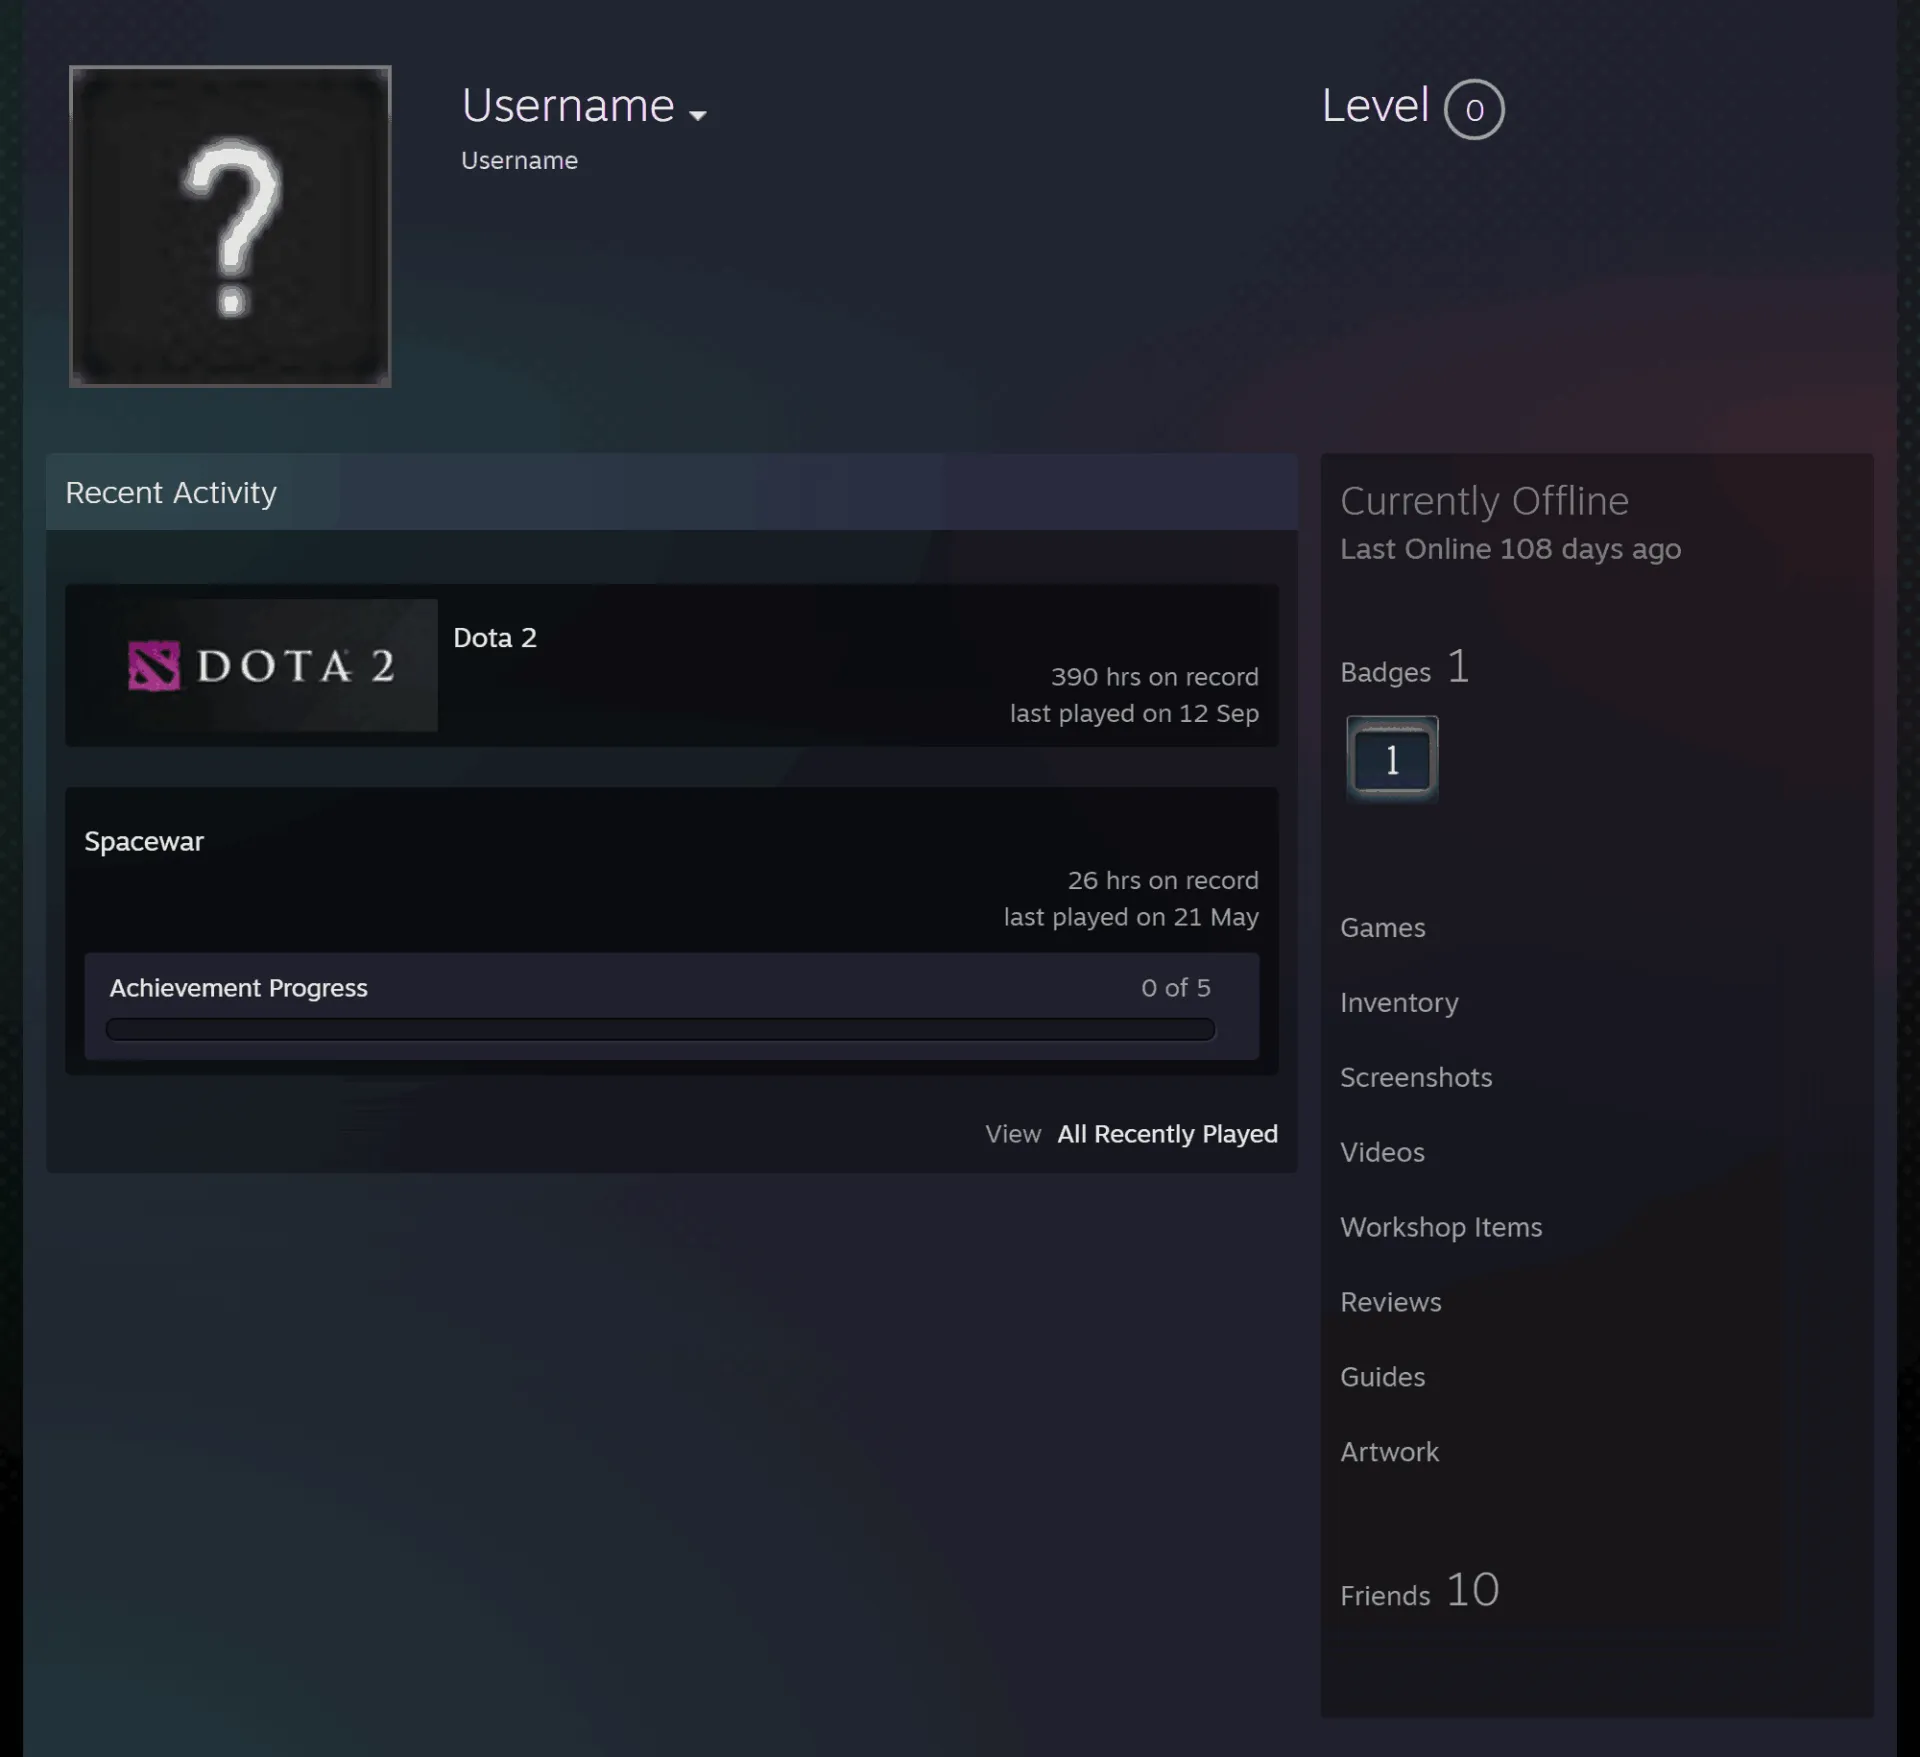Viewport: 1920px width, 1757px height.
Task: Open the Dota 2 game title link
Action: [x=495, y=638]
